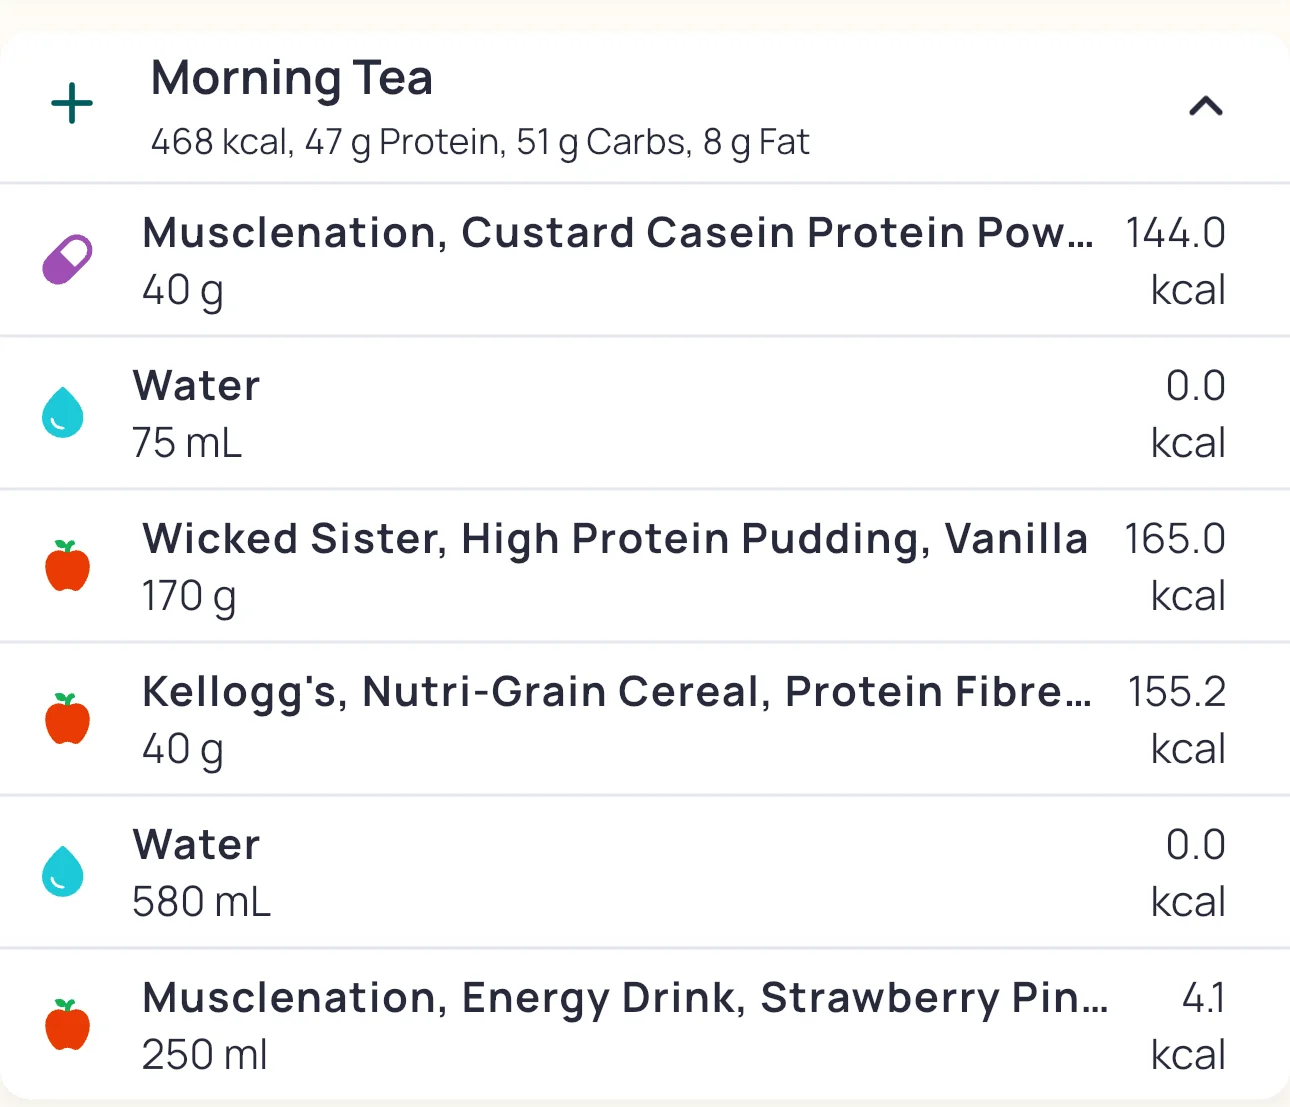Screen dimensions: 1290x1107
Task: Click the apple icon beside Kellogg's Nutri-Grain
Action: pyautogui.click(x=67, y=719)
